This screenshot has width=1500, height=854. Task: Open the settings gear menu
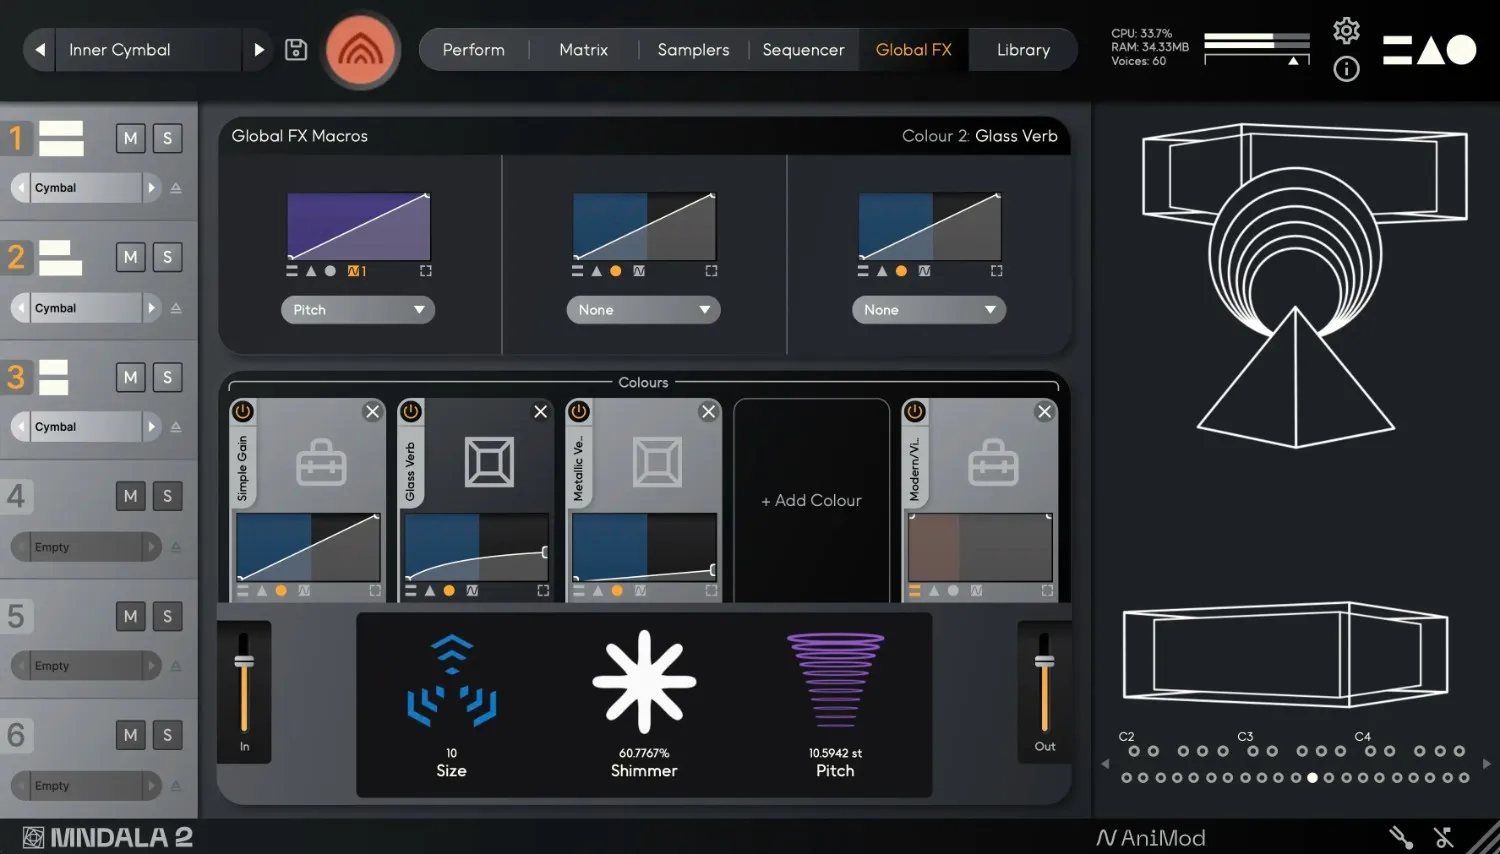click(x=1346, y=31)
